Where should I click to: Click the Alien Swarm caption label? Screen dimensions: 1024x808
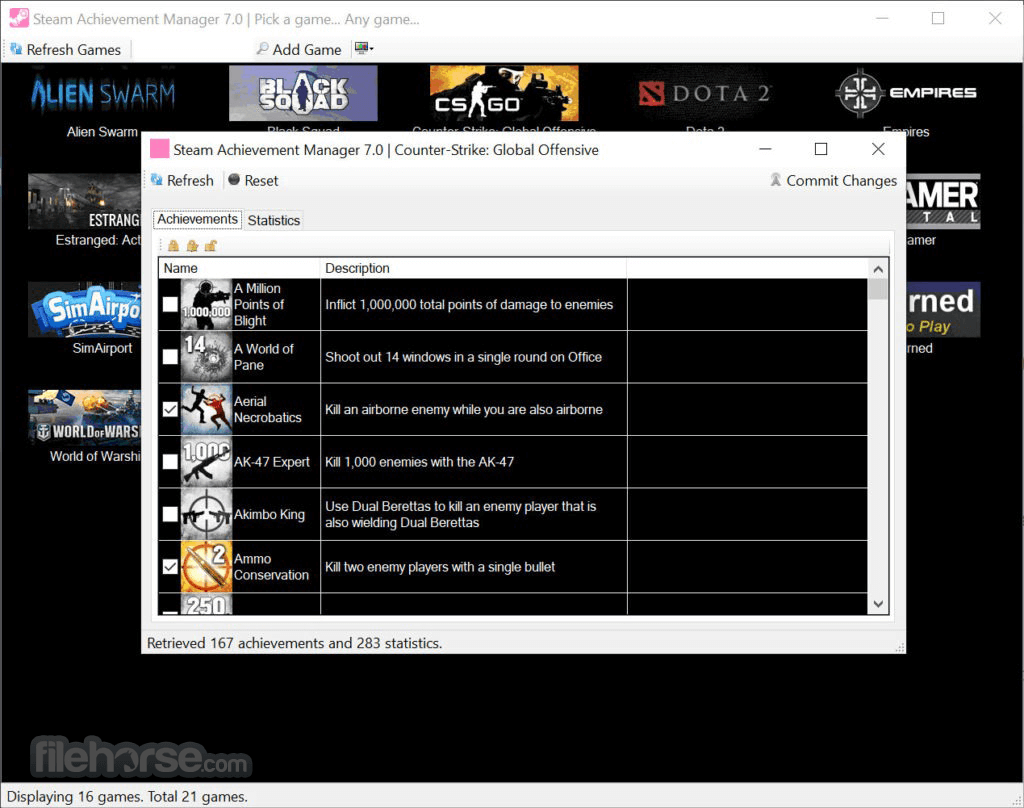tap(102, 131)
